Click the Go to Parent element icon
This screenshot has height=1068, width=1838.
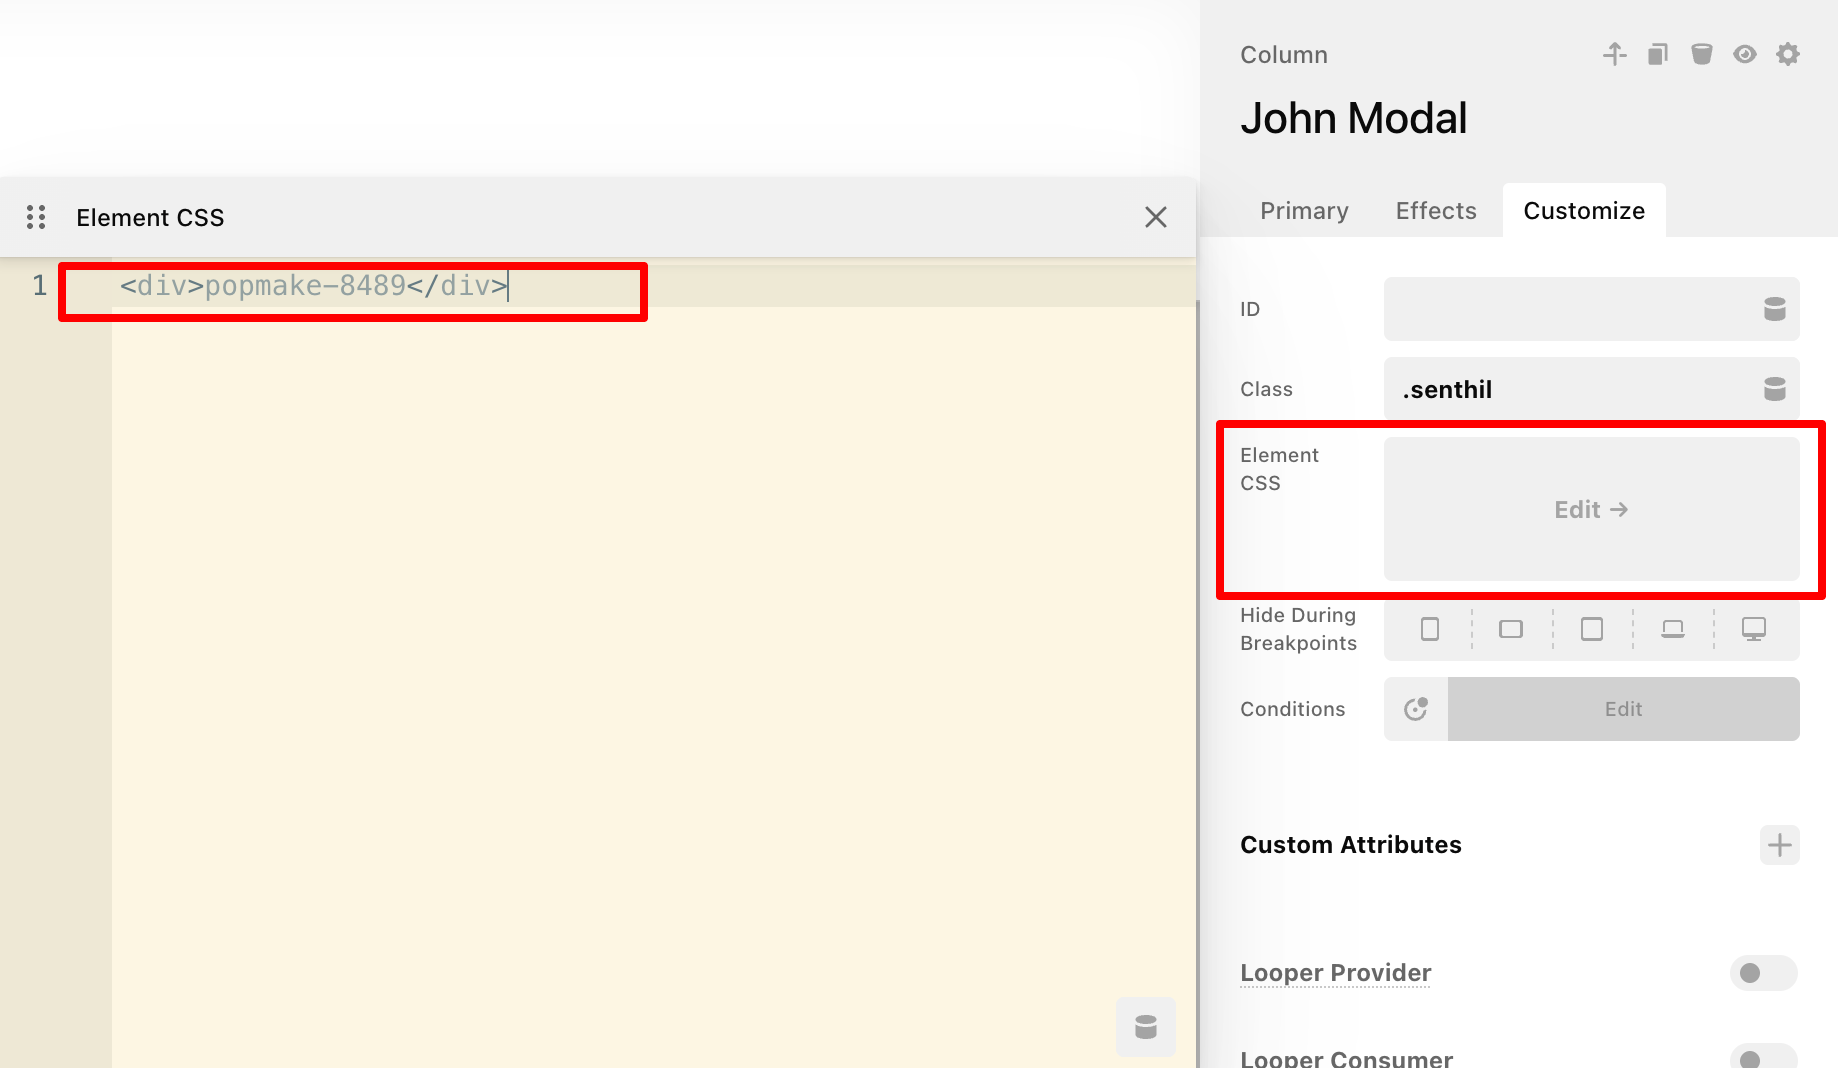[x=1614, y=54]
